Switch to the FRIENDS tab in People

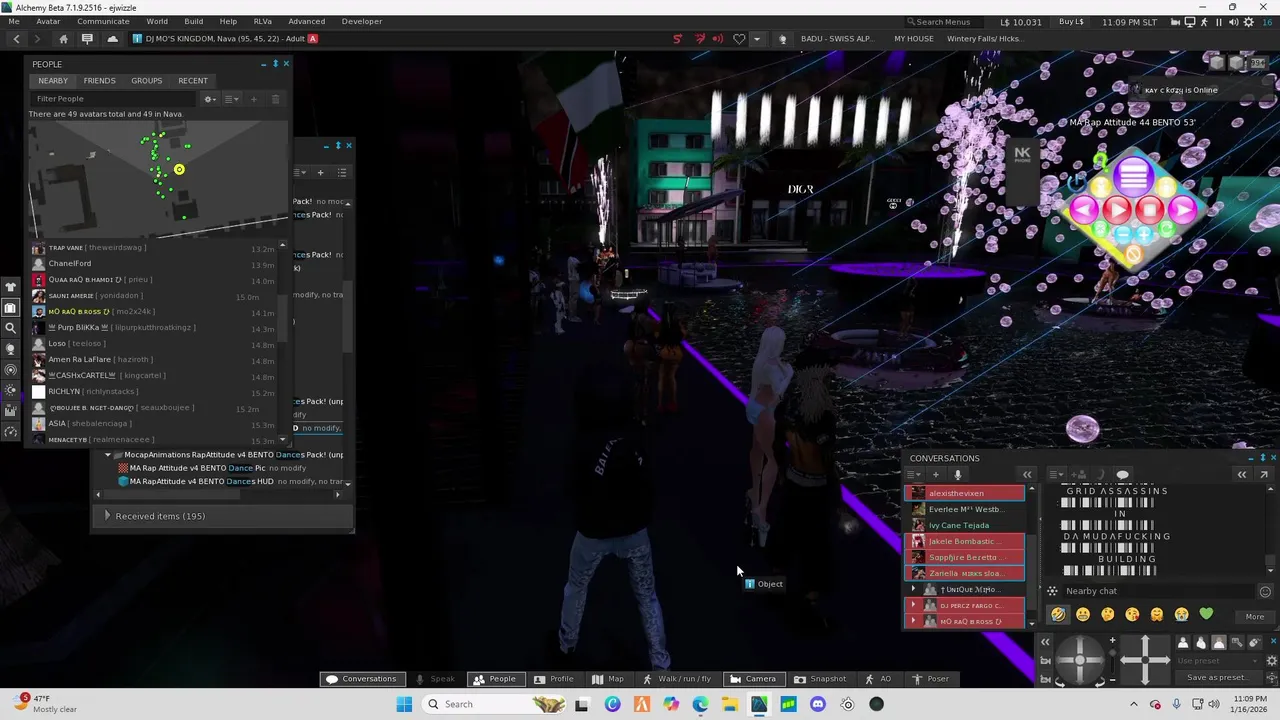[99, 81]
